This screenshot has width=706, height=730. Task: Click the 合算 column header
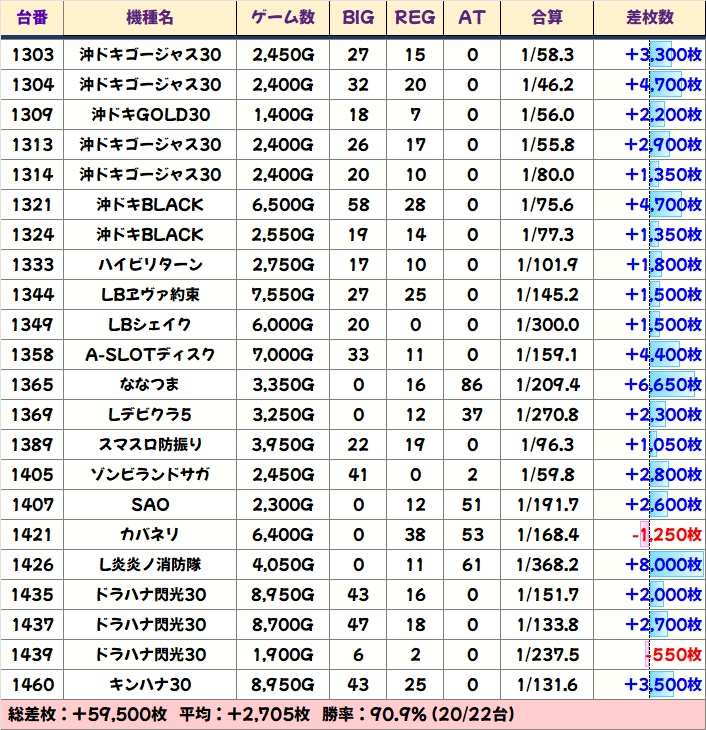click(546, 18)
